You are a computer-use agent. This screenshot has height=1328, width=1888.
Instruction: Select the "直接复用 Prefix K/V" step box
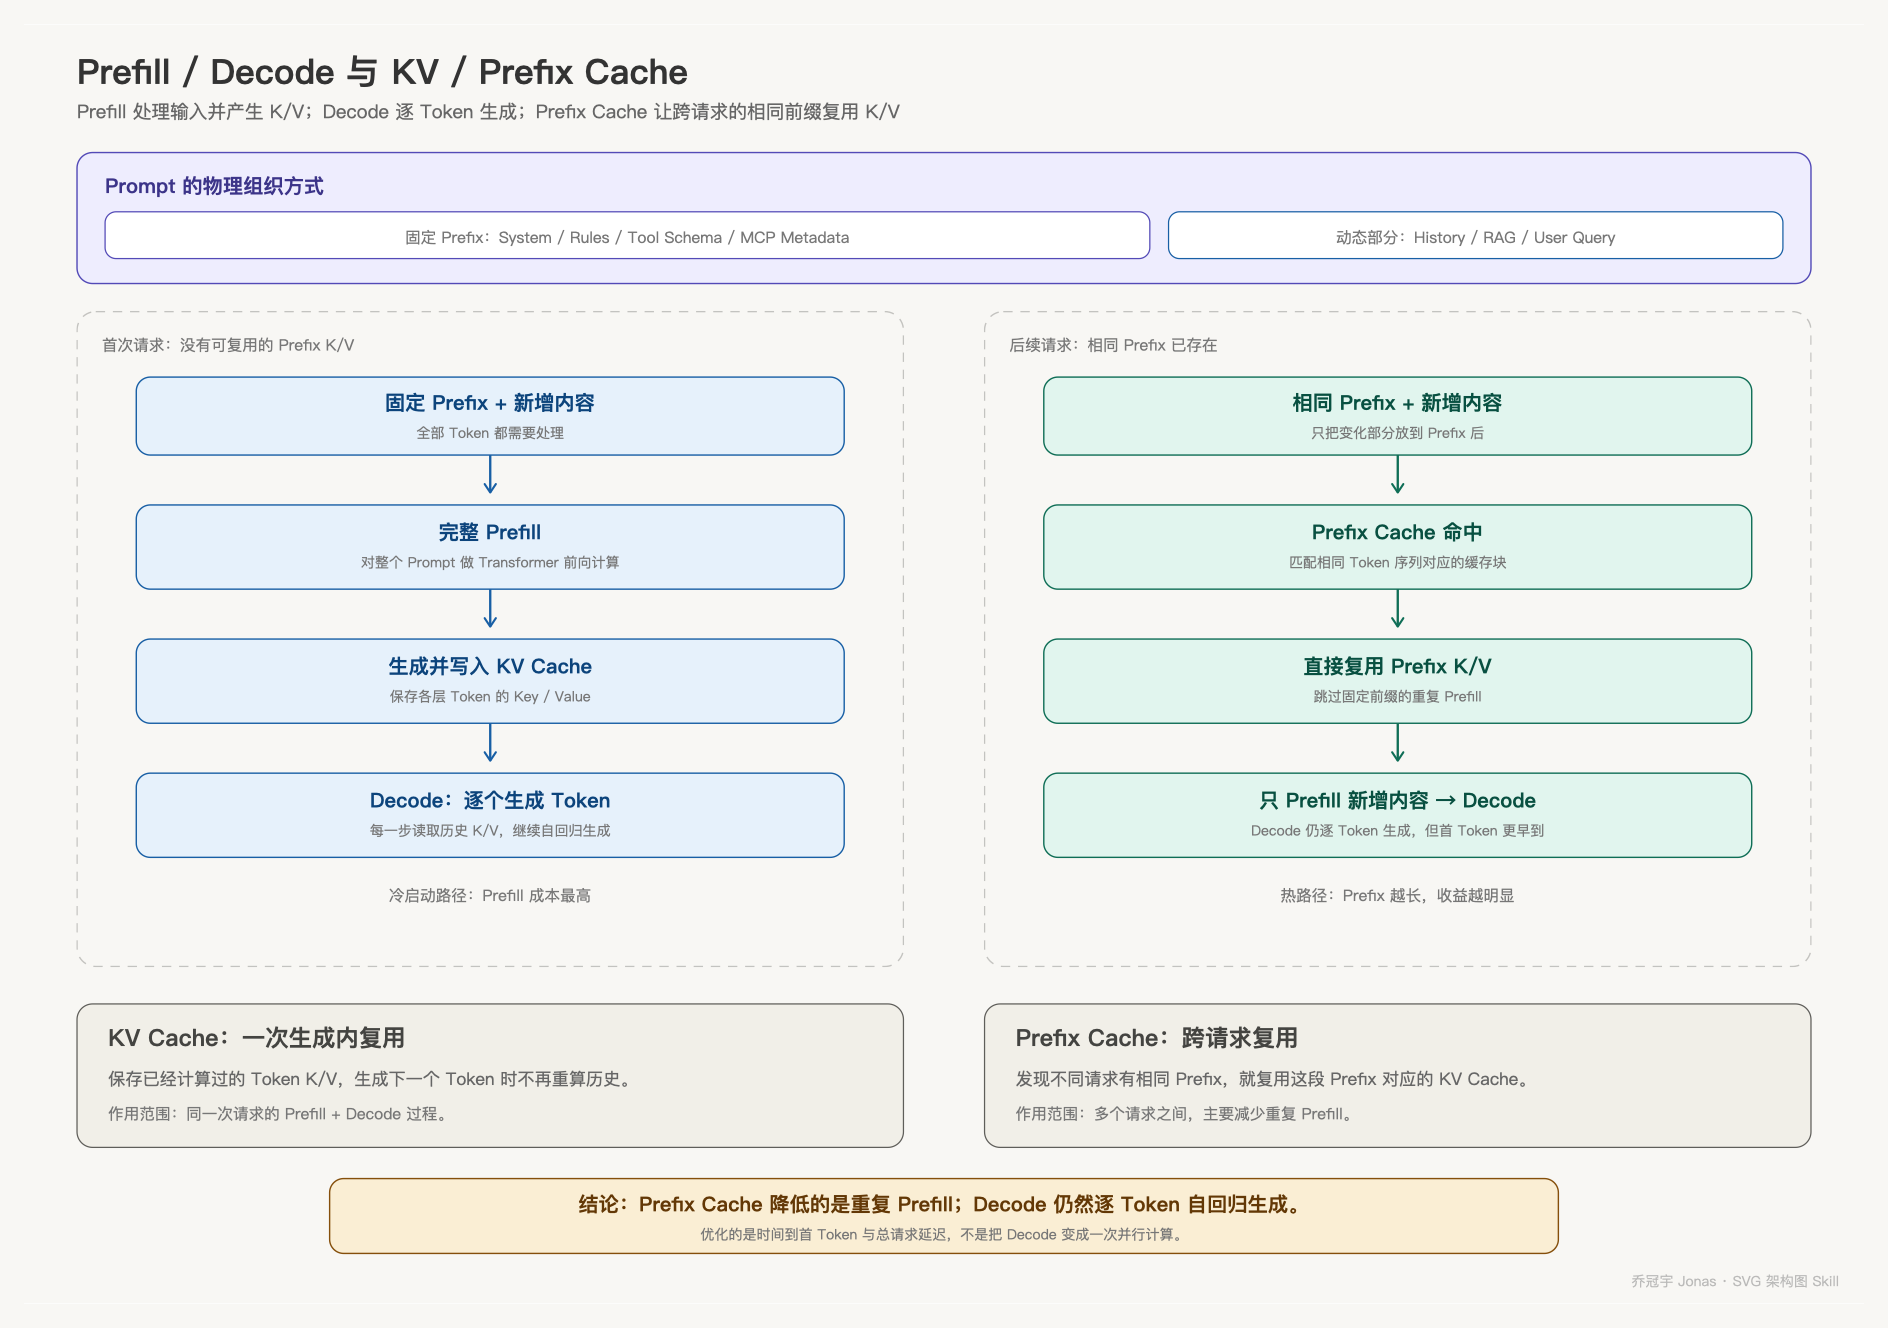[1397, 681]
